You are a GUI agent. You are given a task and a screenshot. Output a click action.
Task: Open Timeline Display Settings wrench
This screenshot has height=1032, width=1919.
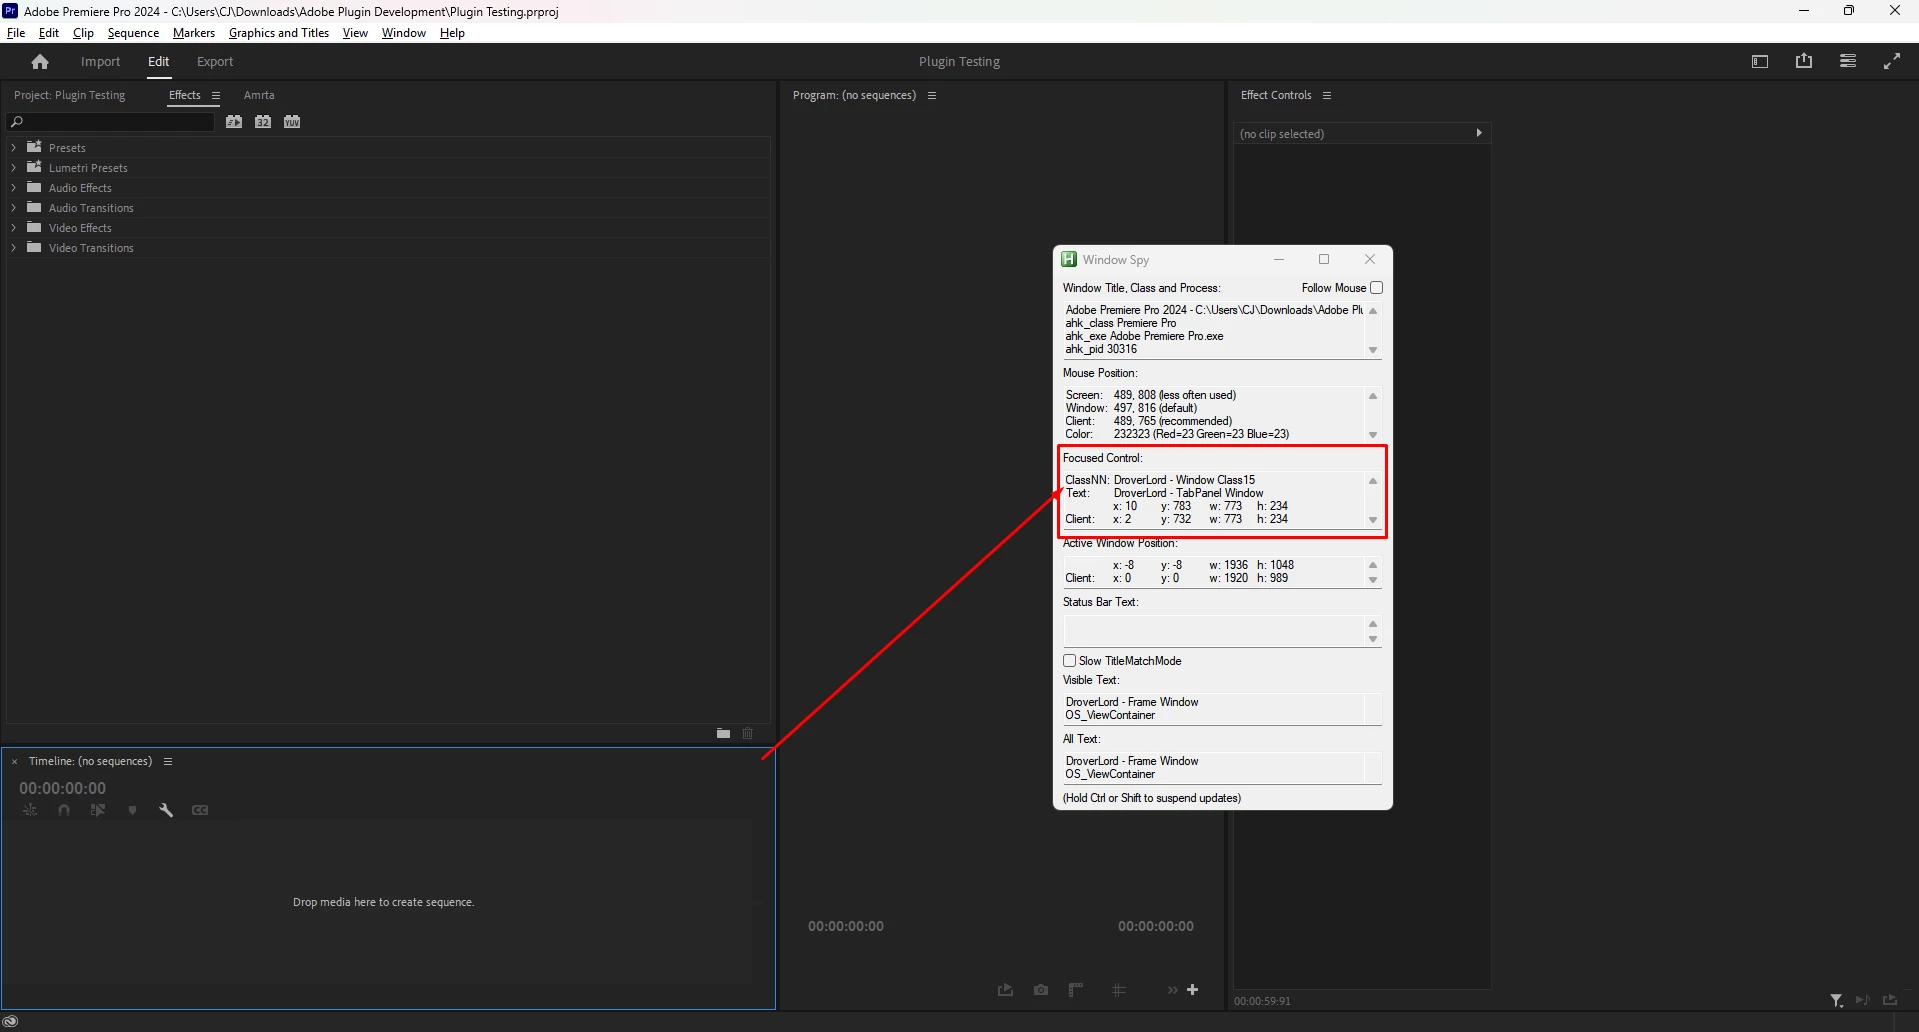[x=166, y=810]
